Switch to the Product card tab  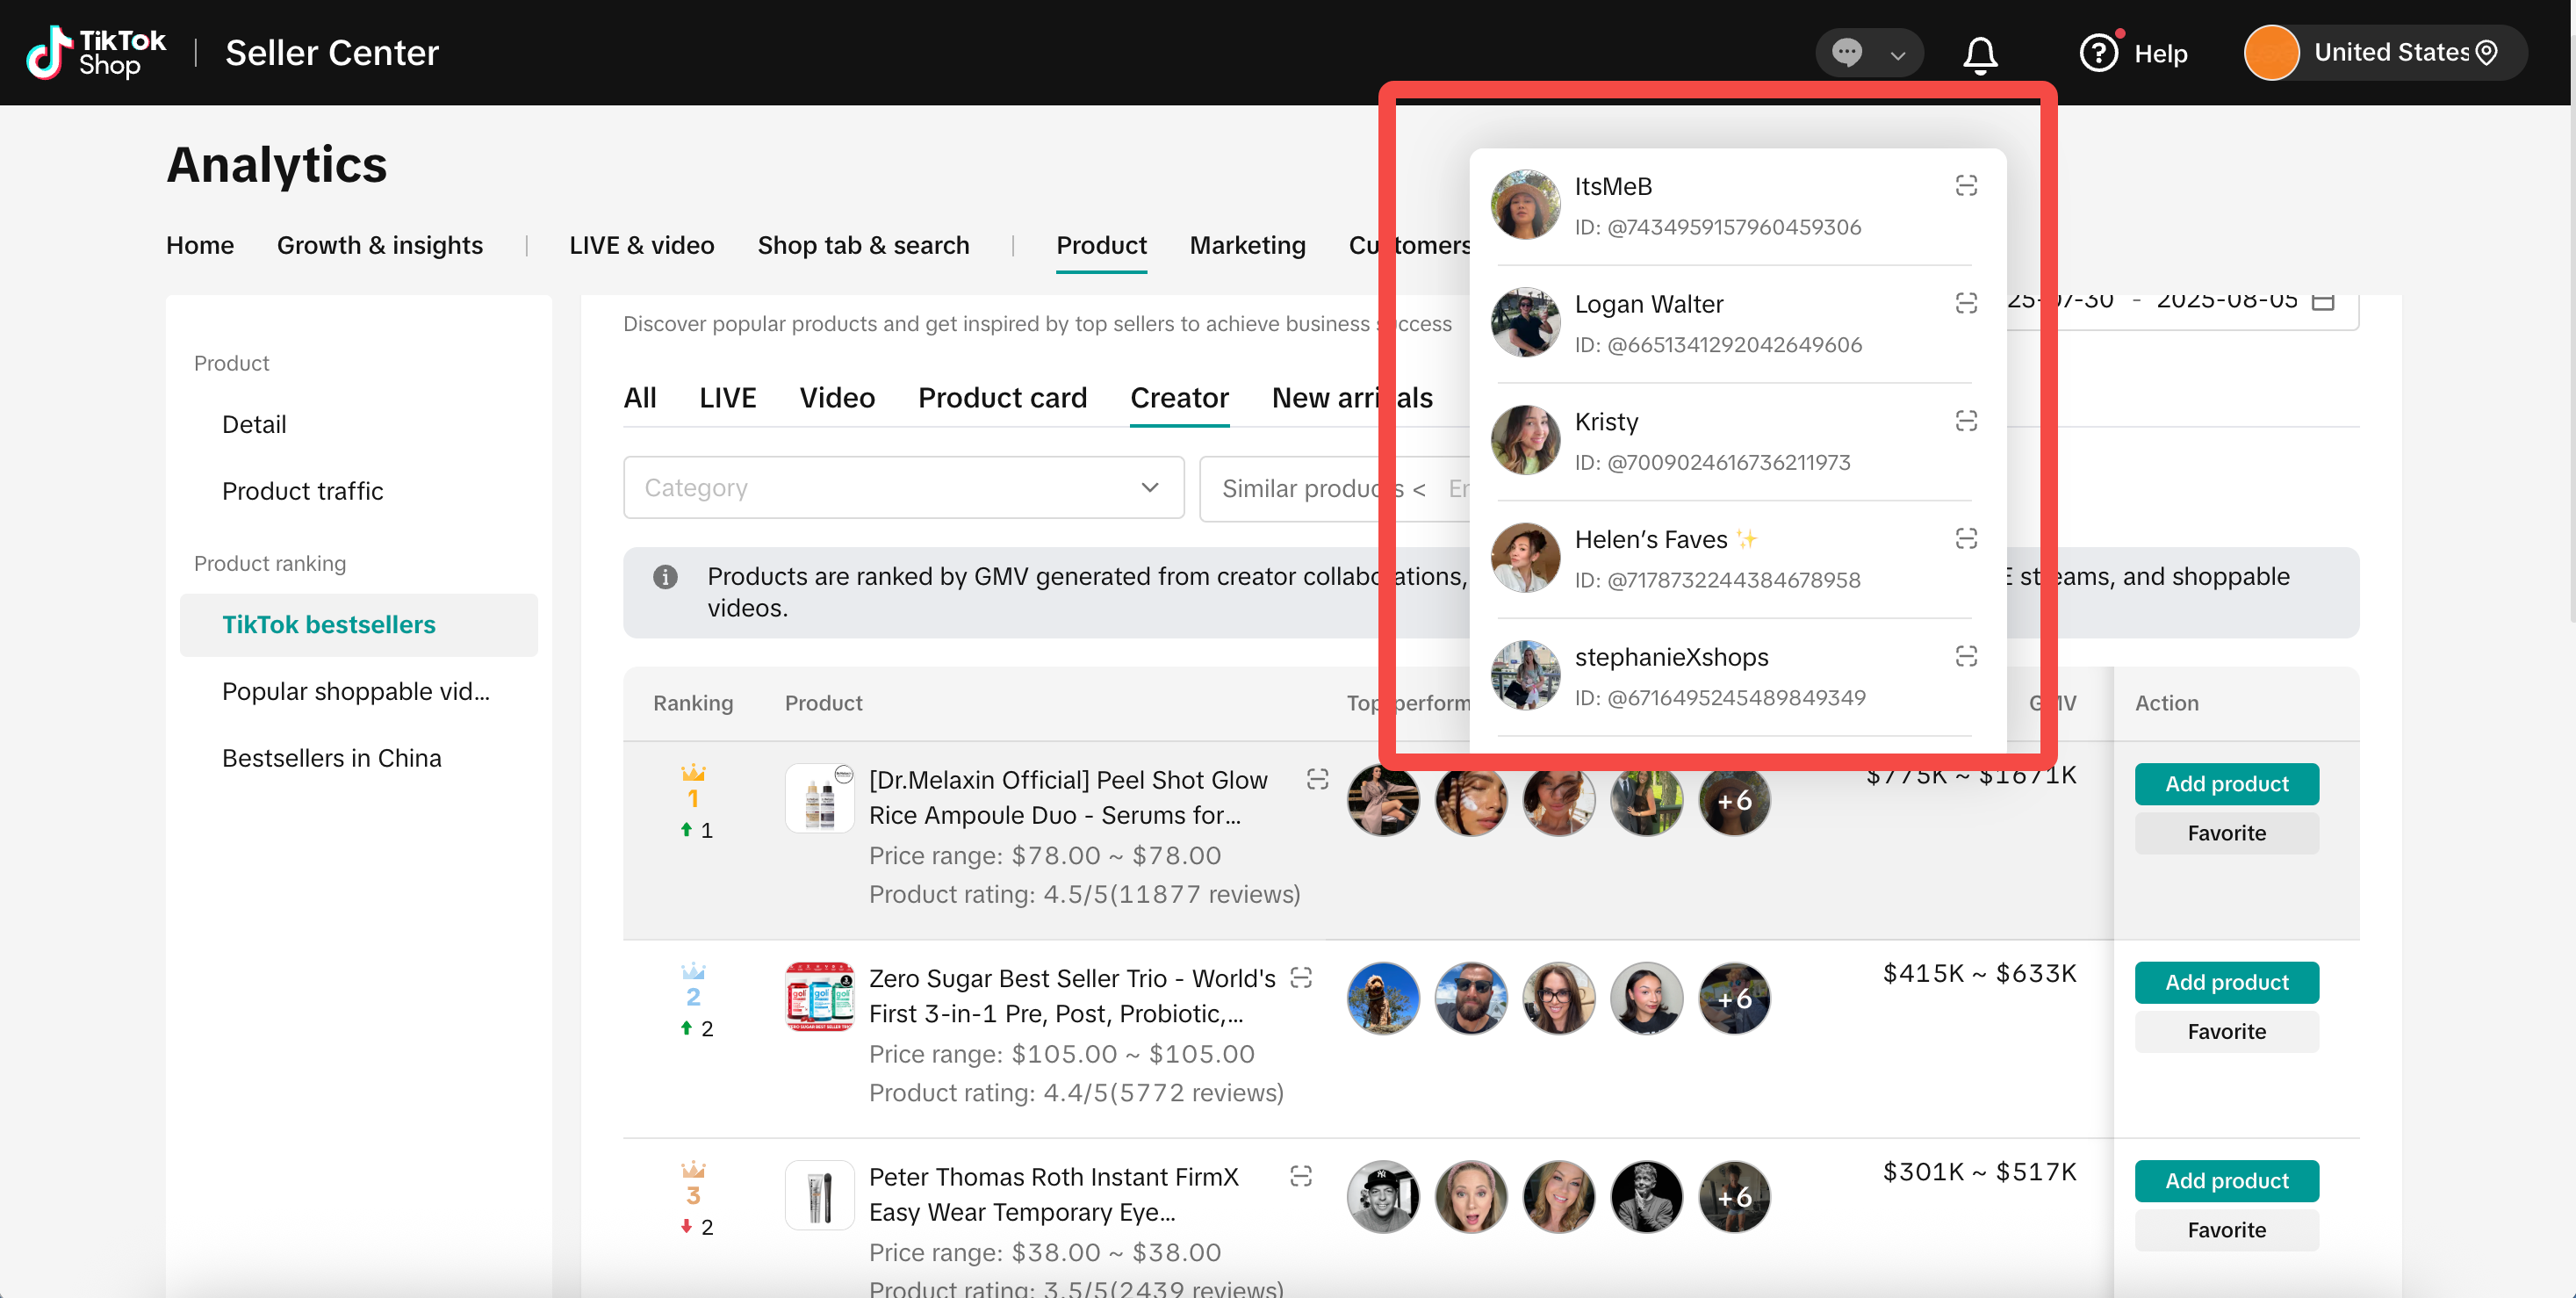(1002, 398)
